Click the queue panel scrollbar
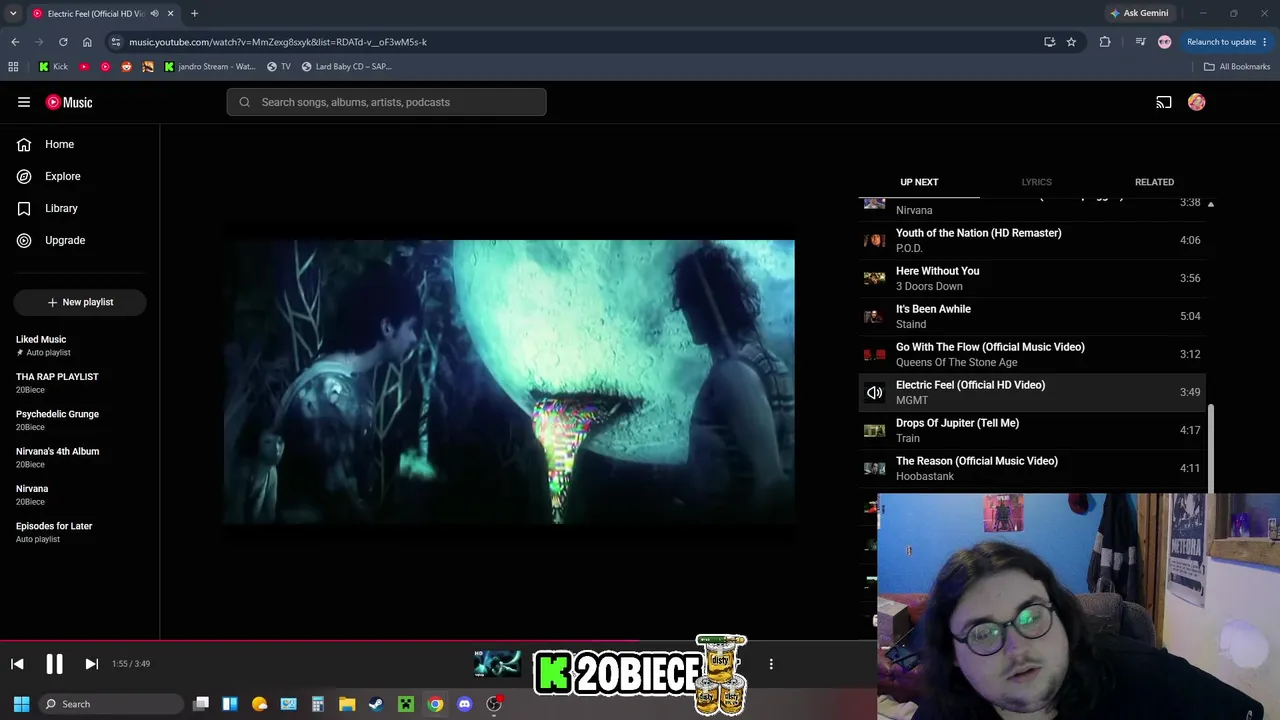The height and width of the screenshot is (720, 1280). 1211,449
